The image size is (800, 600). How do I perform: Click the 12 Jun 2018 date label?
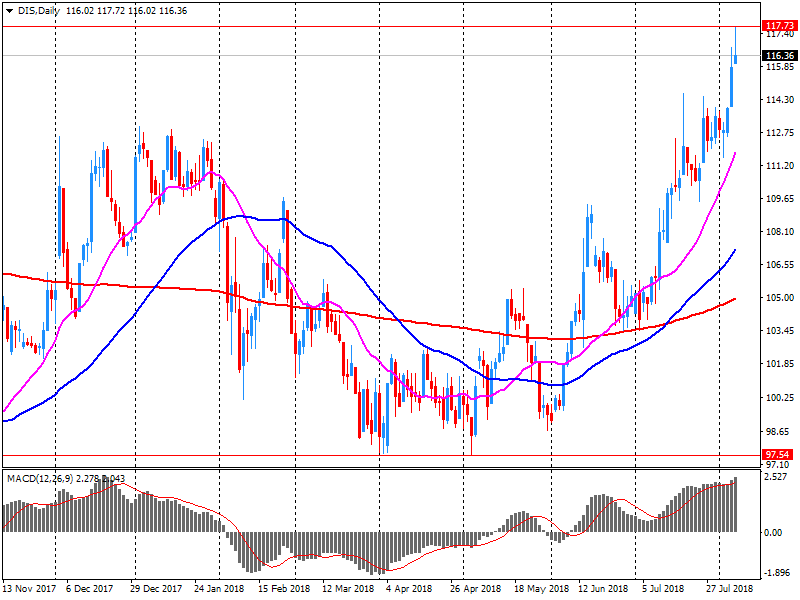point(603,589)
